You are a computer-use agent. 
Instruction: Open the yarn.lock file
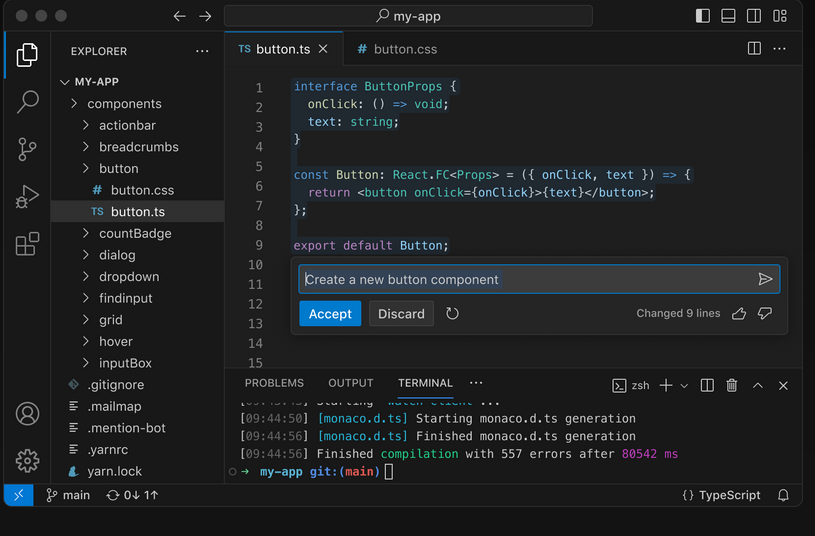pyautogui.click(x=138, y=471)
